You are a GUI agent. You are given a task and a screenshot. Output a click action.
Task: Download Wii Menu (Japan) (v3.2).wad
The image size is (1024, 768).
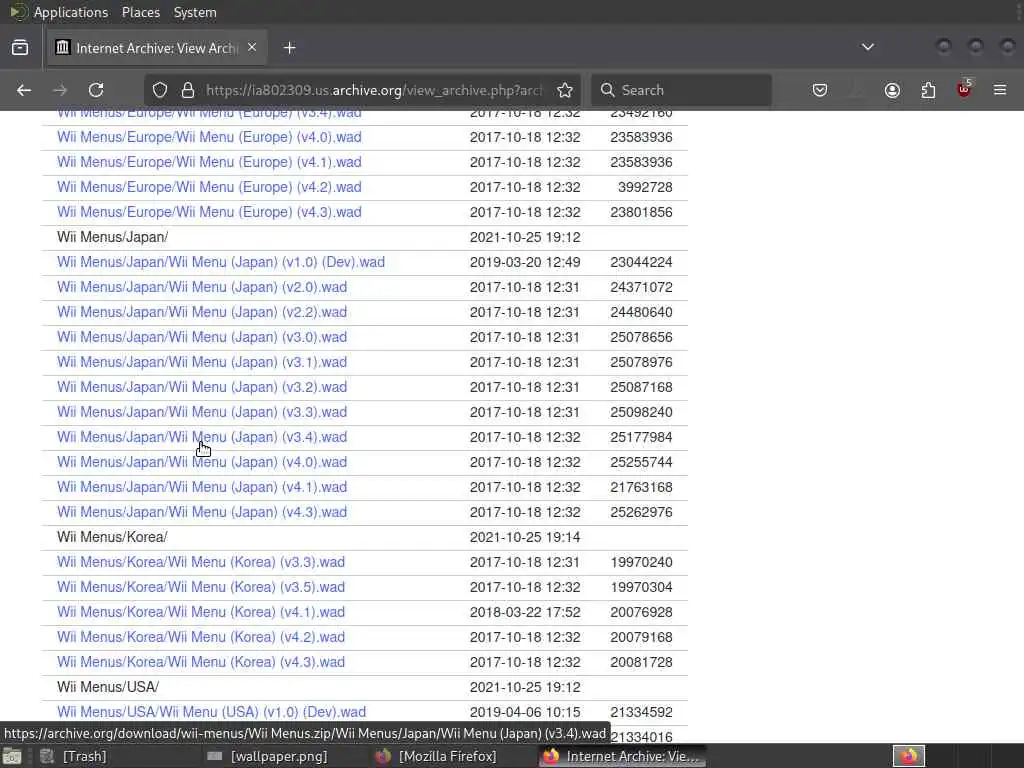click(x=202, y=387)
